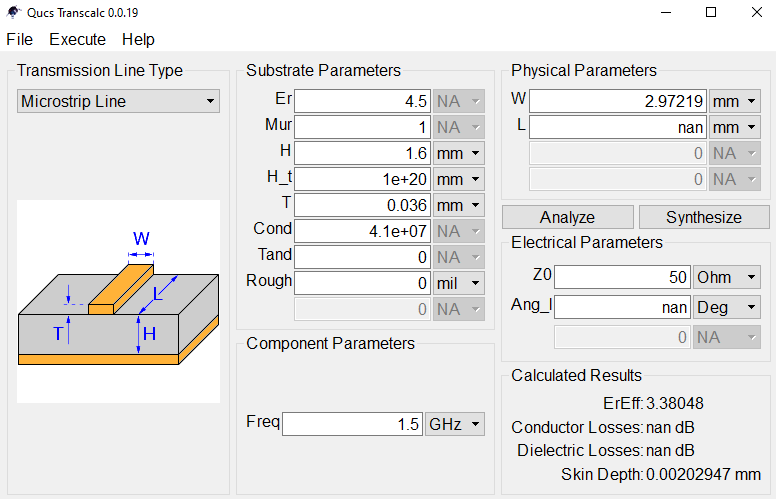Screen dimensions: 776x499
Task: Change the Z0 Ohm unit dropdown
Action: pyautogui.click(x=727, y=277)
